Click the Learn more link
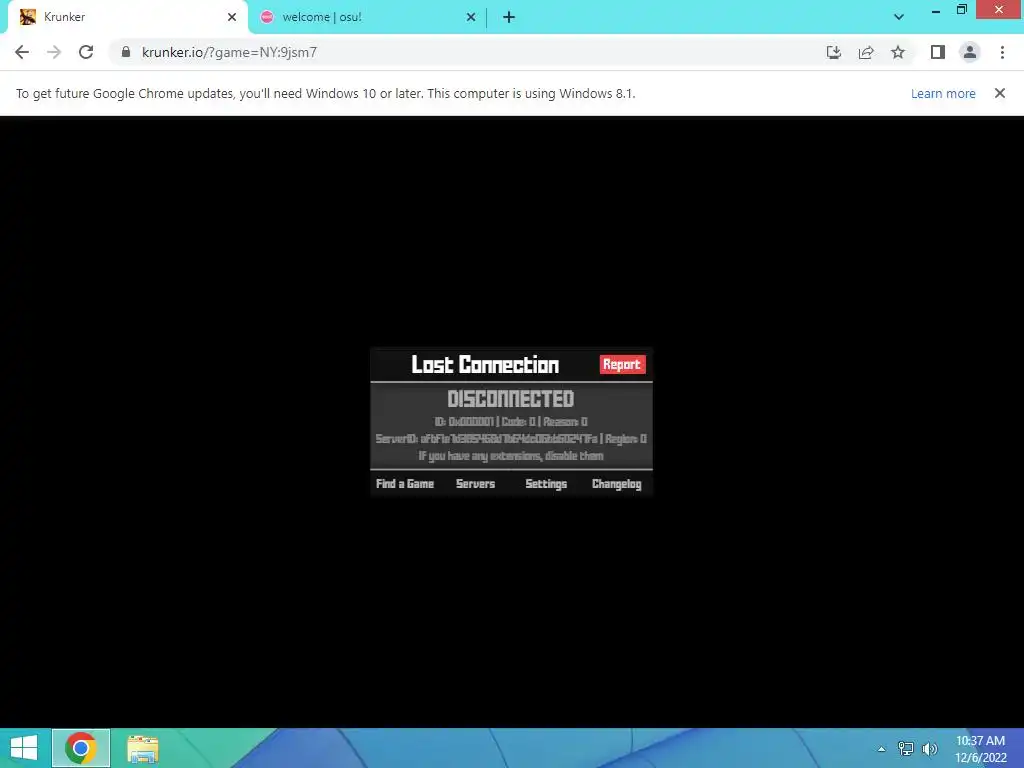 943,93
